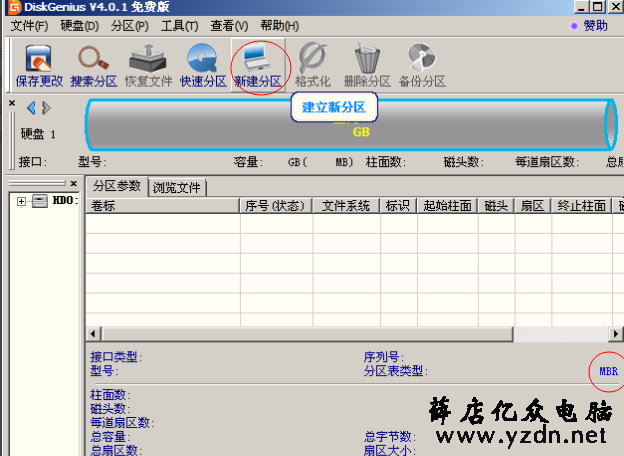Click the 删除分区 delete partition icon
The image size is (624, 456).
[x=367, y=66]
